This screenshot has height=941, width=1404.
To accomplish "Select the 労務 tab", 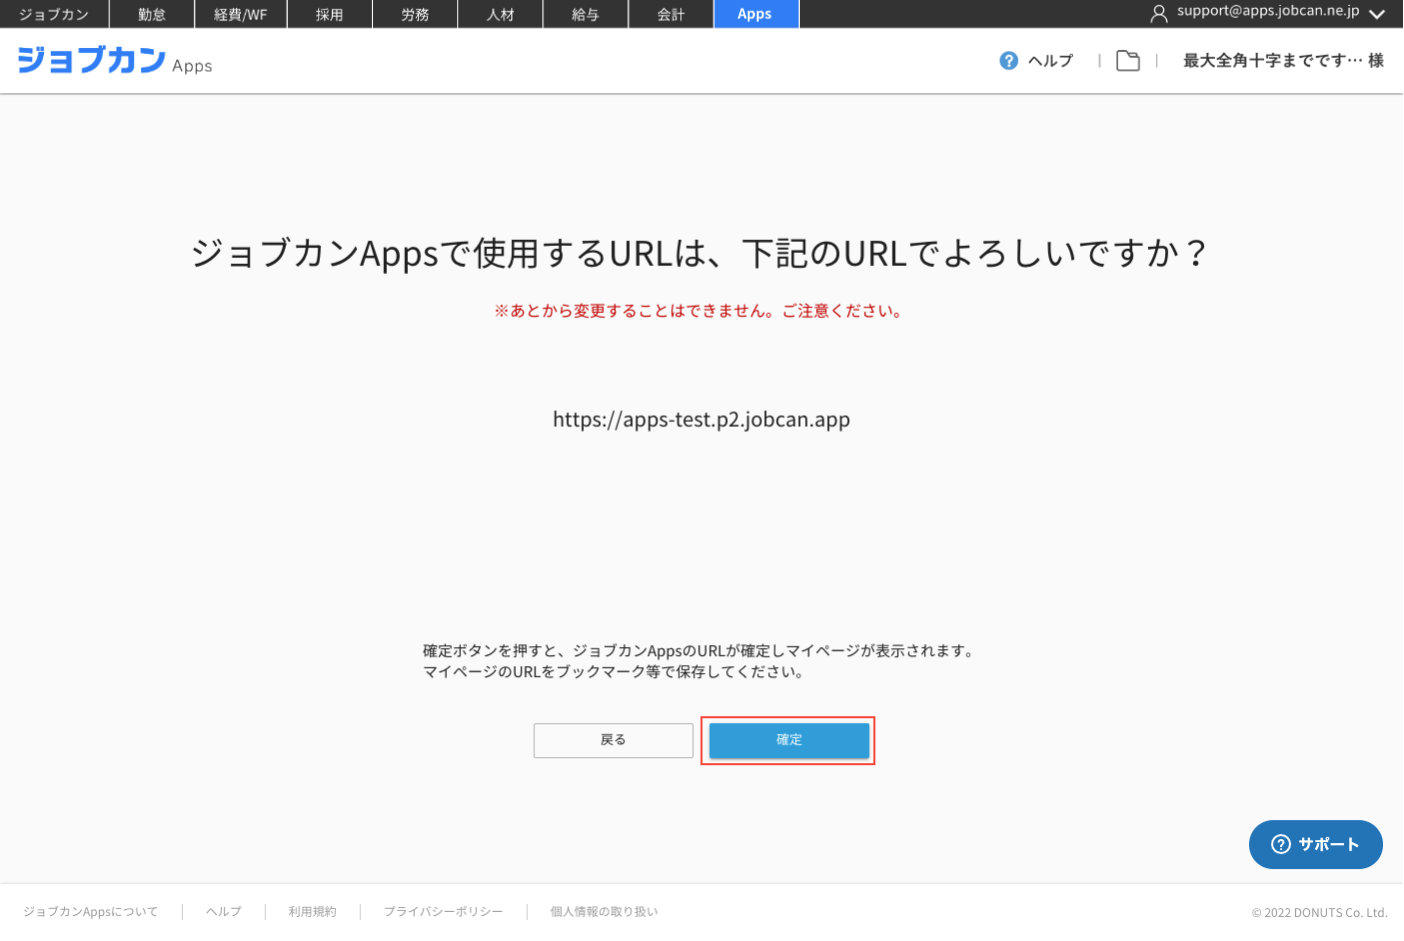I will 415,14.
